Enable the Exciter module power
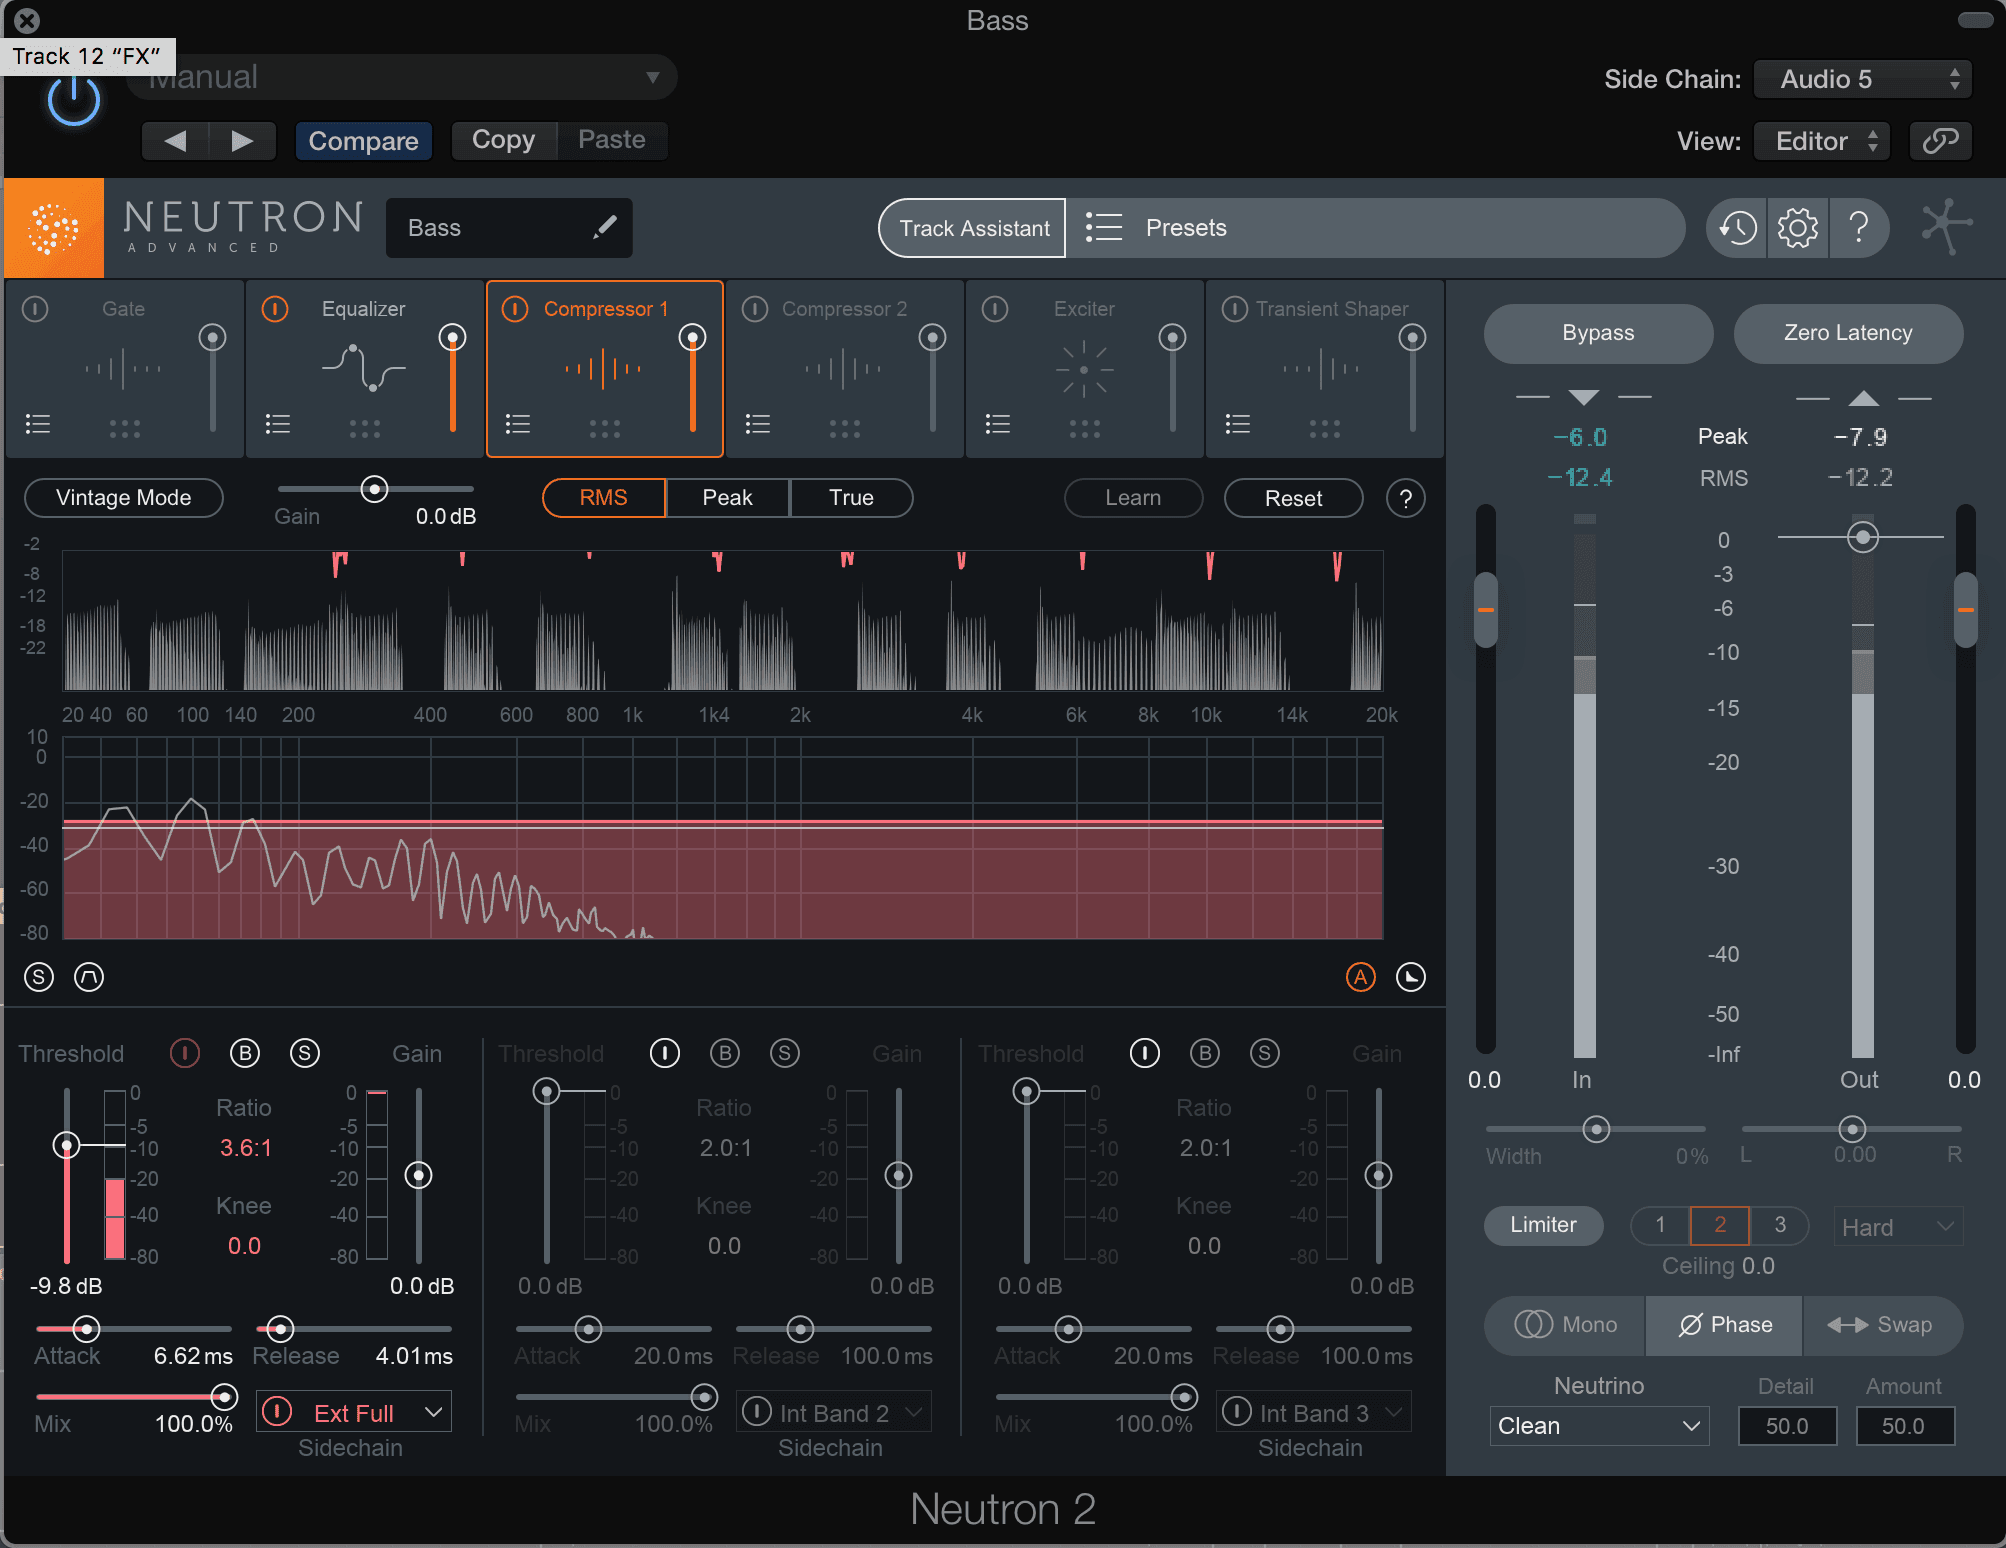This screenshot has height=1548, width=2006. tap(995, 309)
